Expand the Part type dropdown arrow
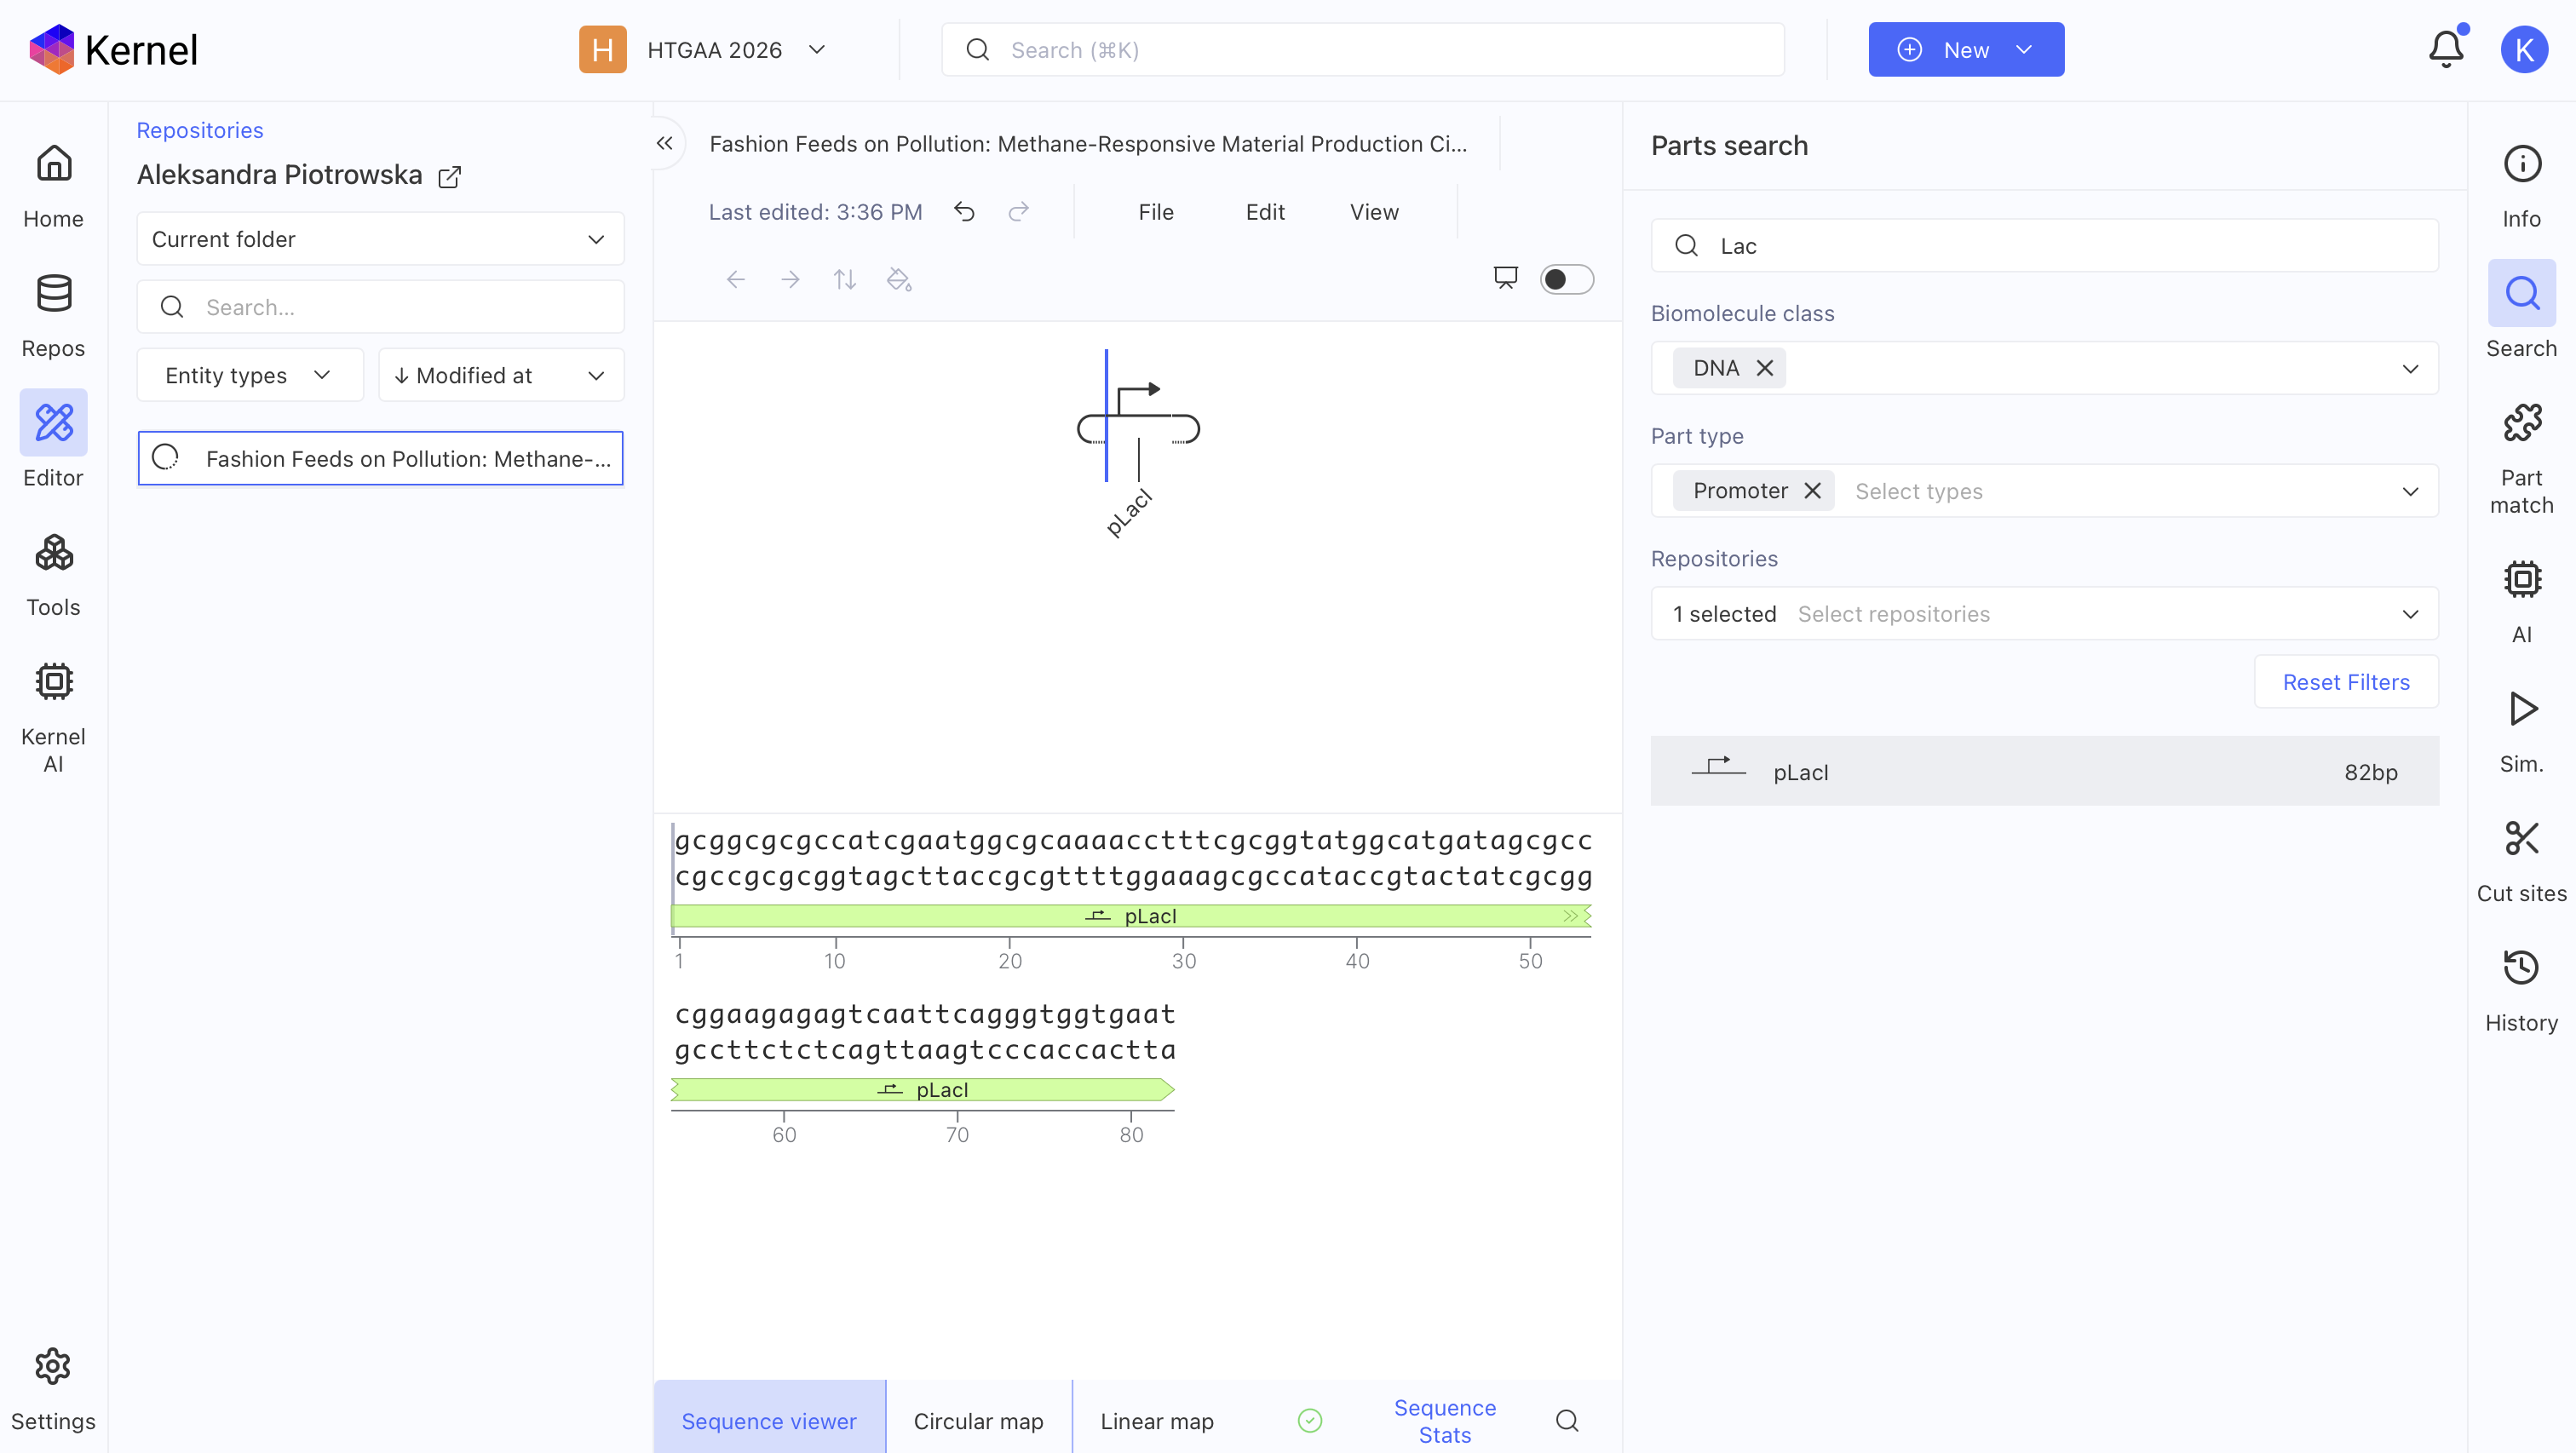This screenshot has width=2576, height=1453. (x=2411, y=491)
